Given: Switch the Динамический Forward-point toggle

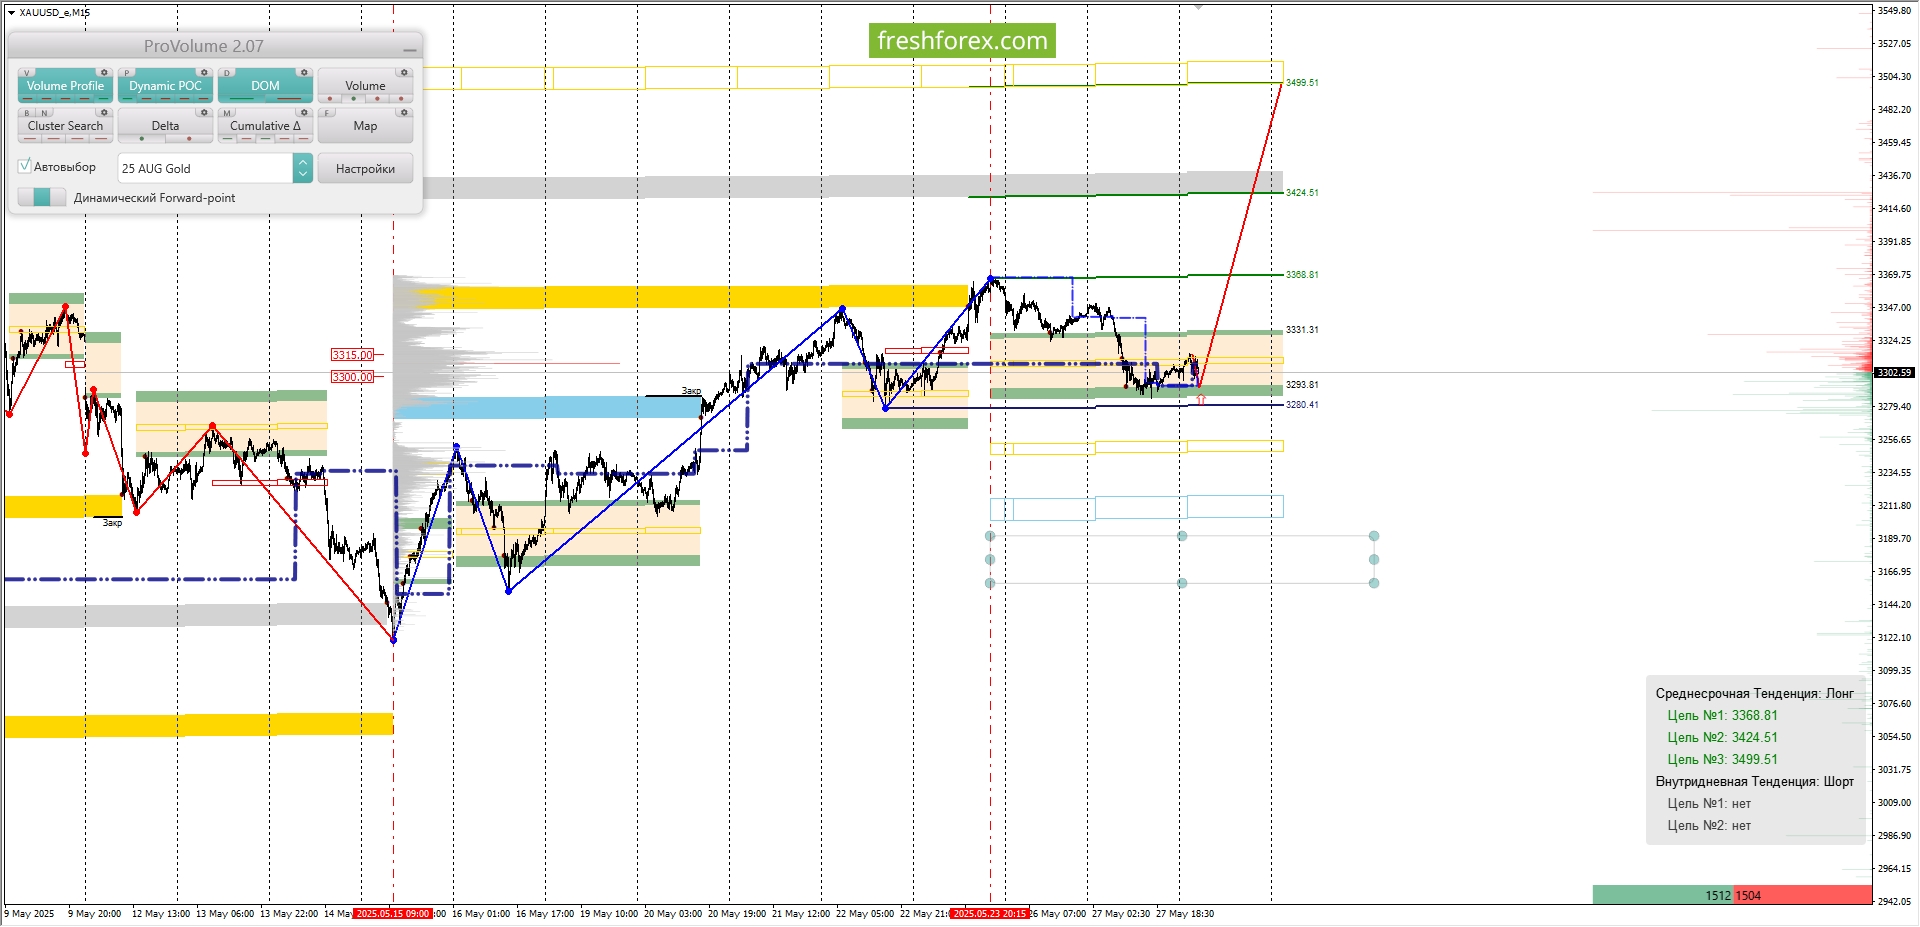Looking at the screenshot, I should tap(42, 197).
